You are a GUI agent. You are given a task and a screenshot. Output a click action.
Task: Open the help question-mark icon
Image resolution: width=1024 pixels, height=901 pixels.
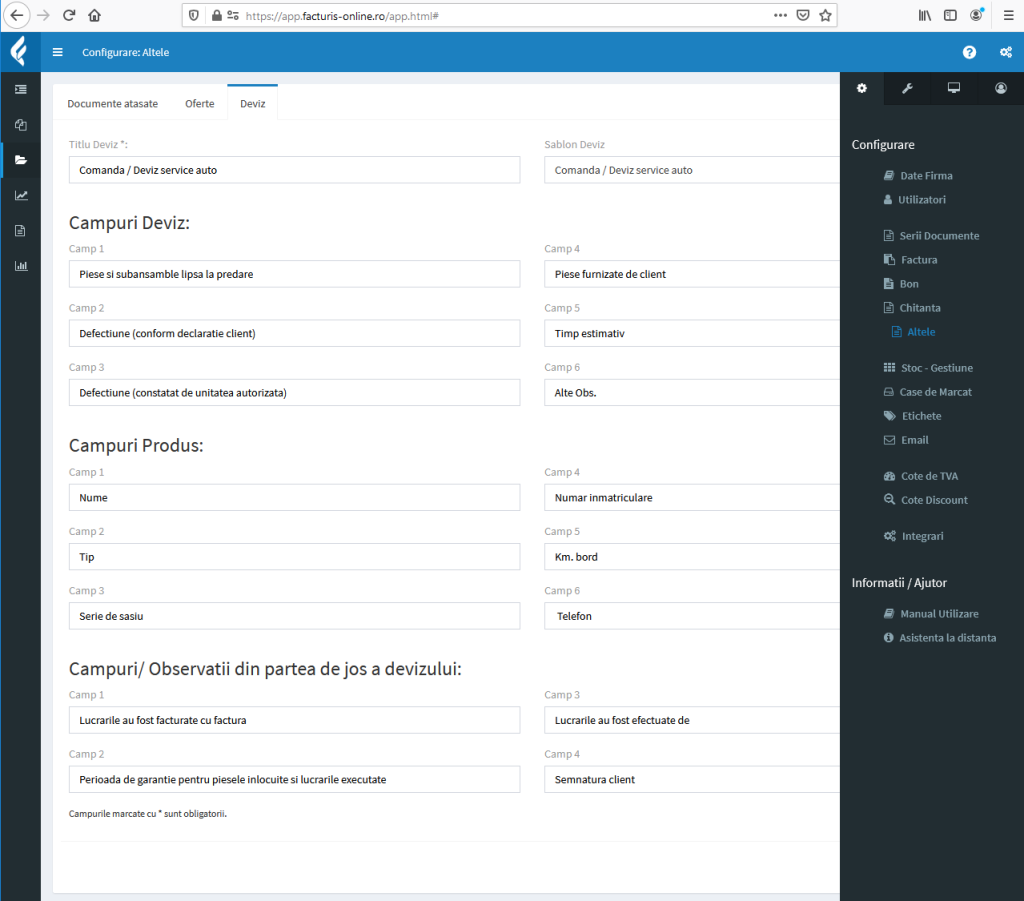(x=969, y=52)
